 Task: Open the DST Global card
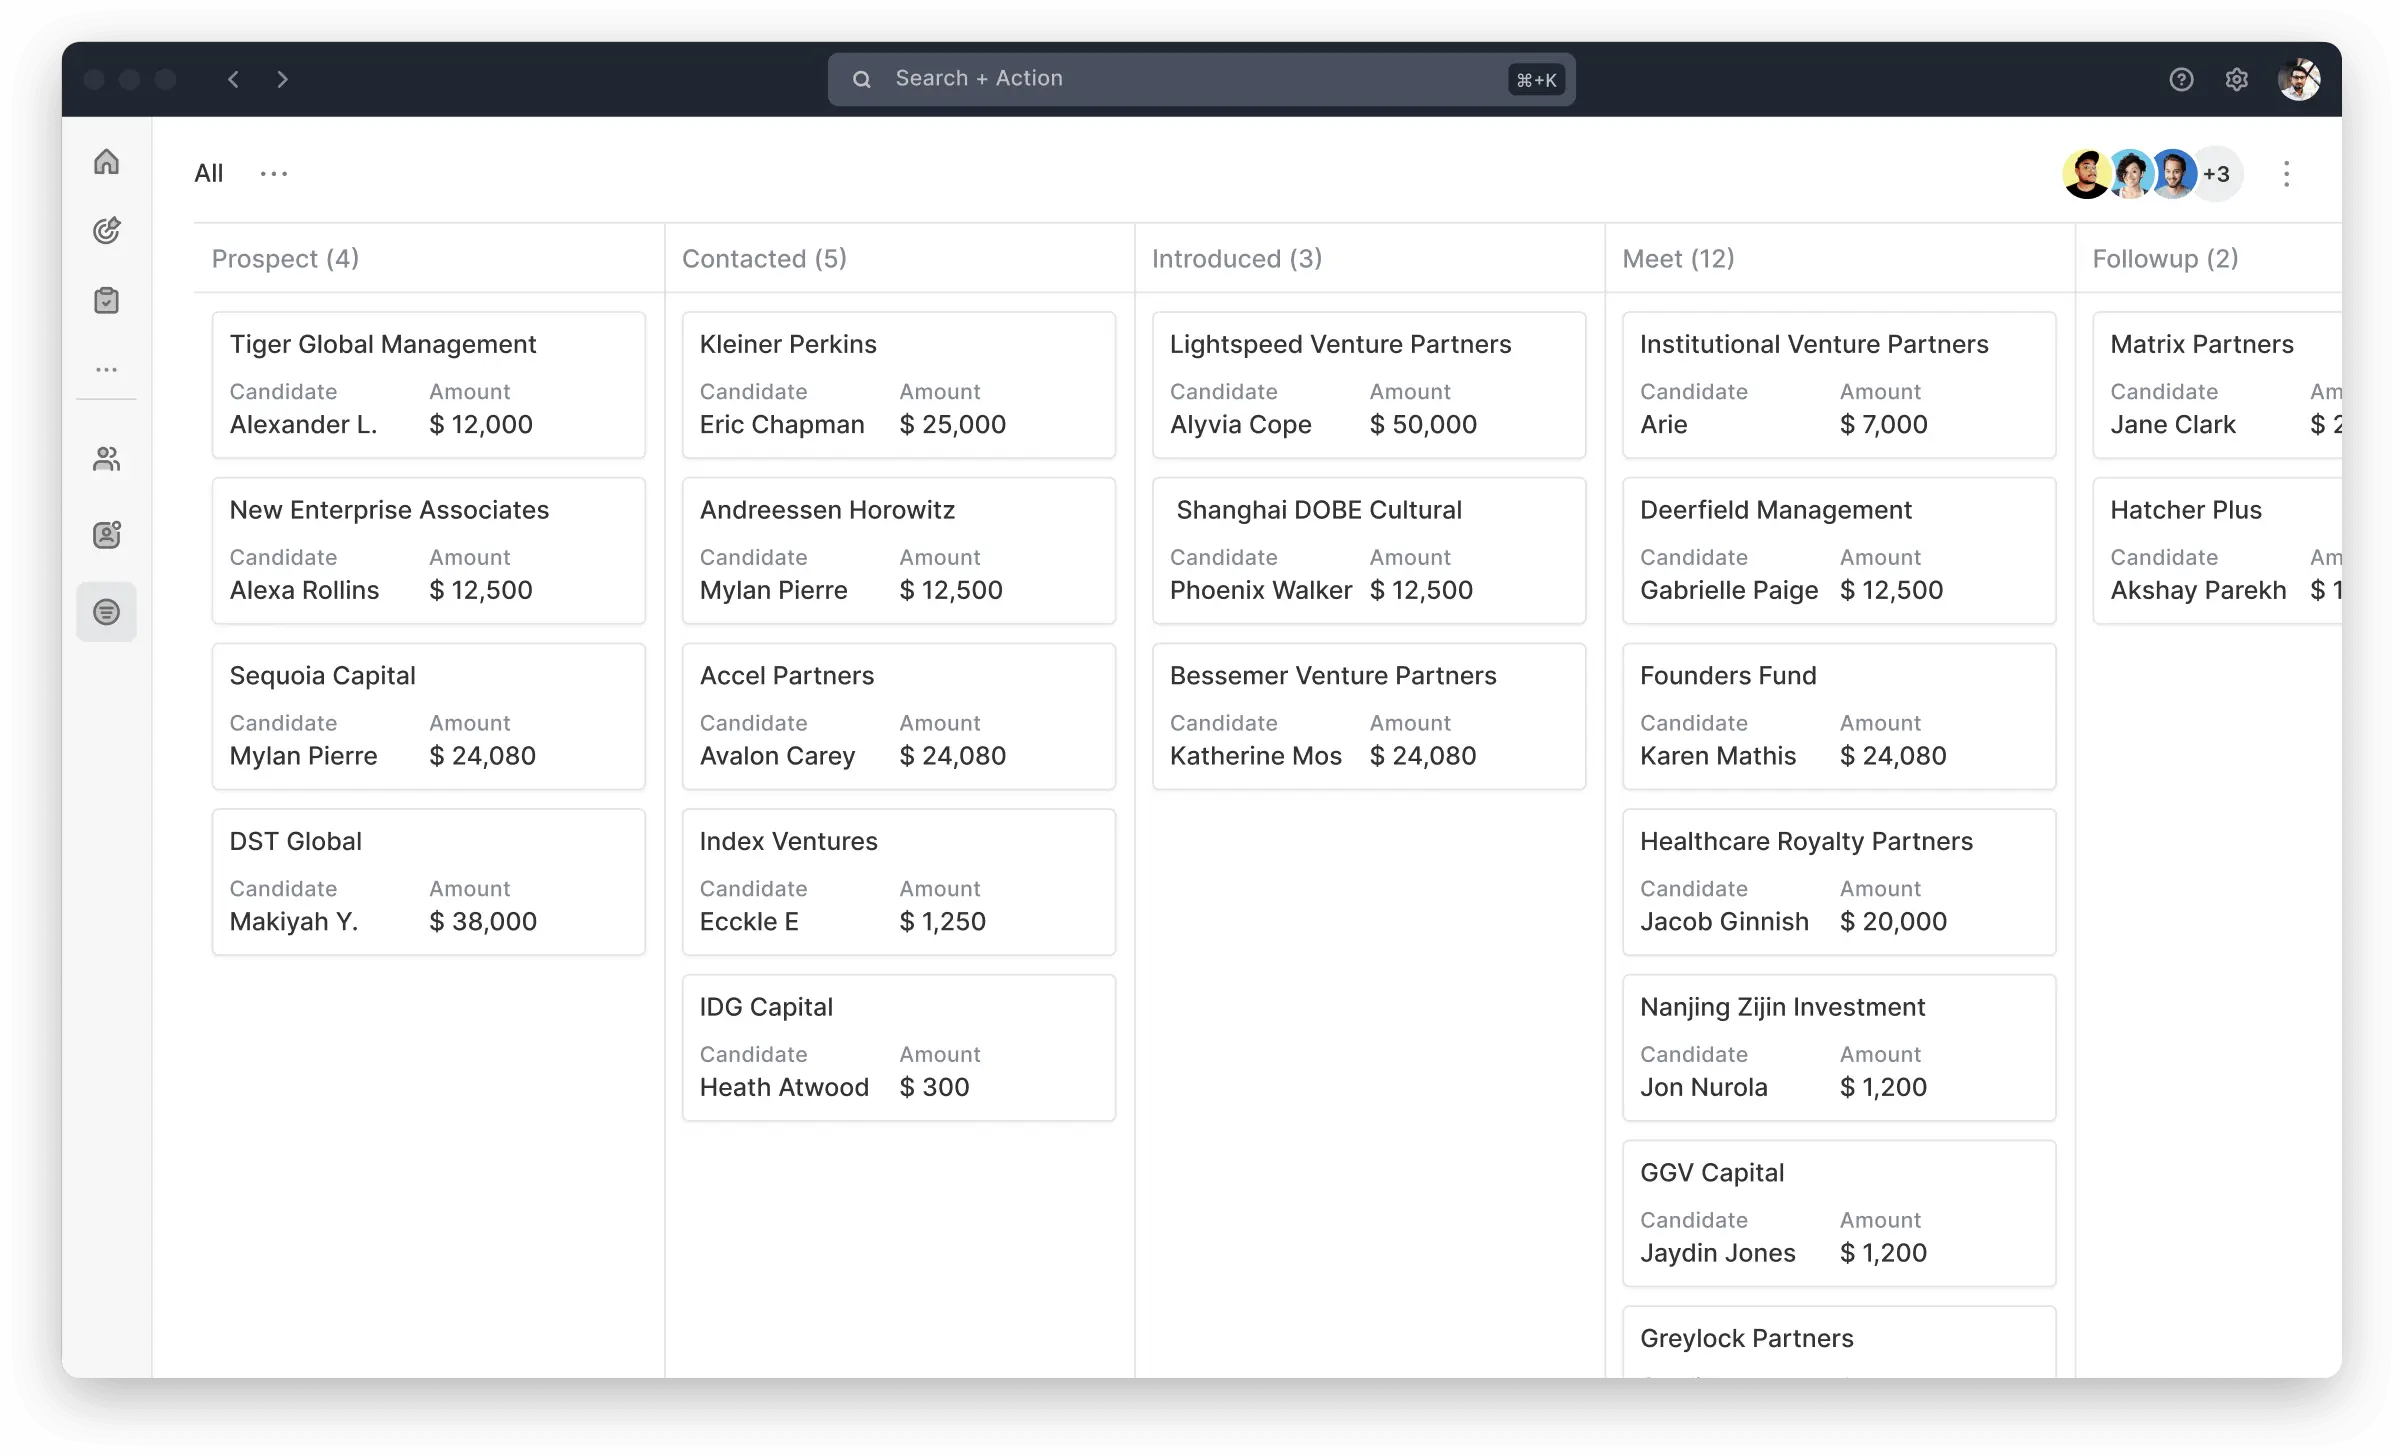(428, 882)
